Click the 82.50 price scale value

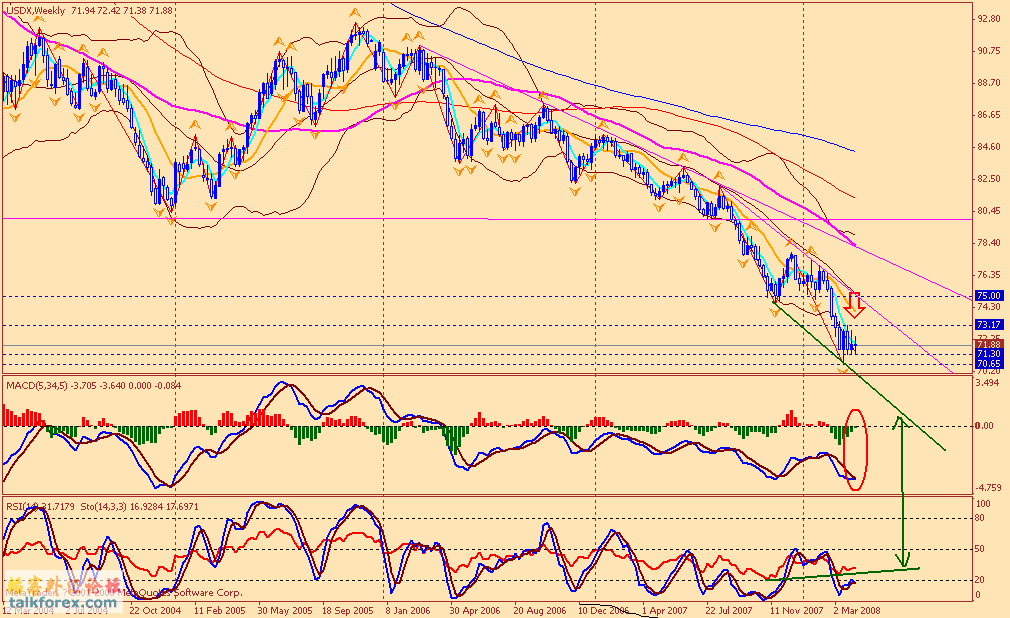click(x=989, y=179)
